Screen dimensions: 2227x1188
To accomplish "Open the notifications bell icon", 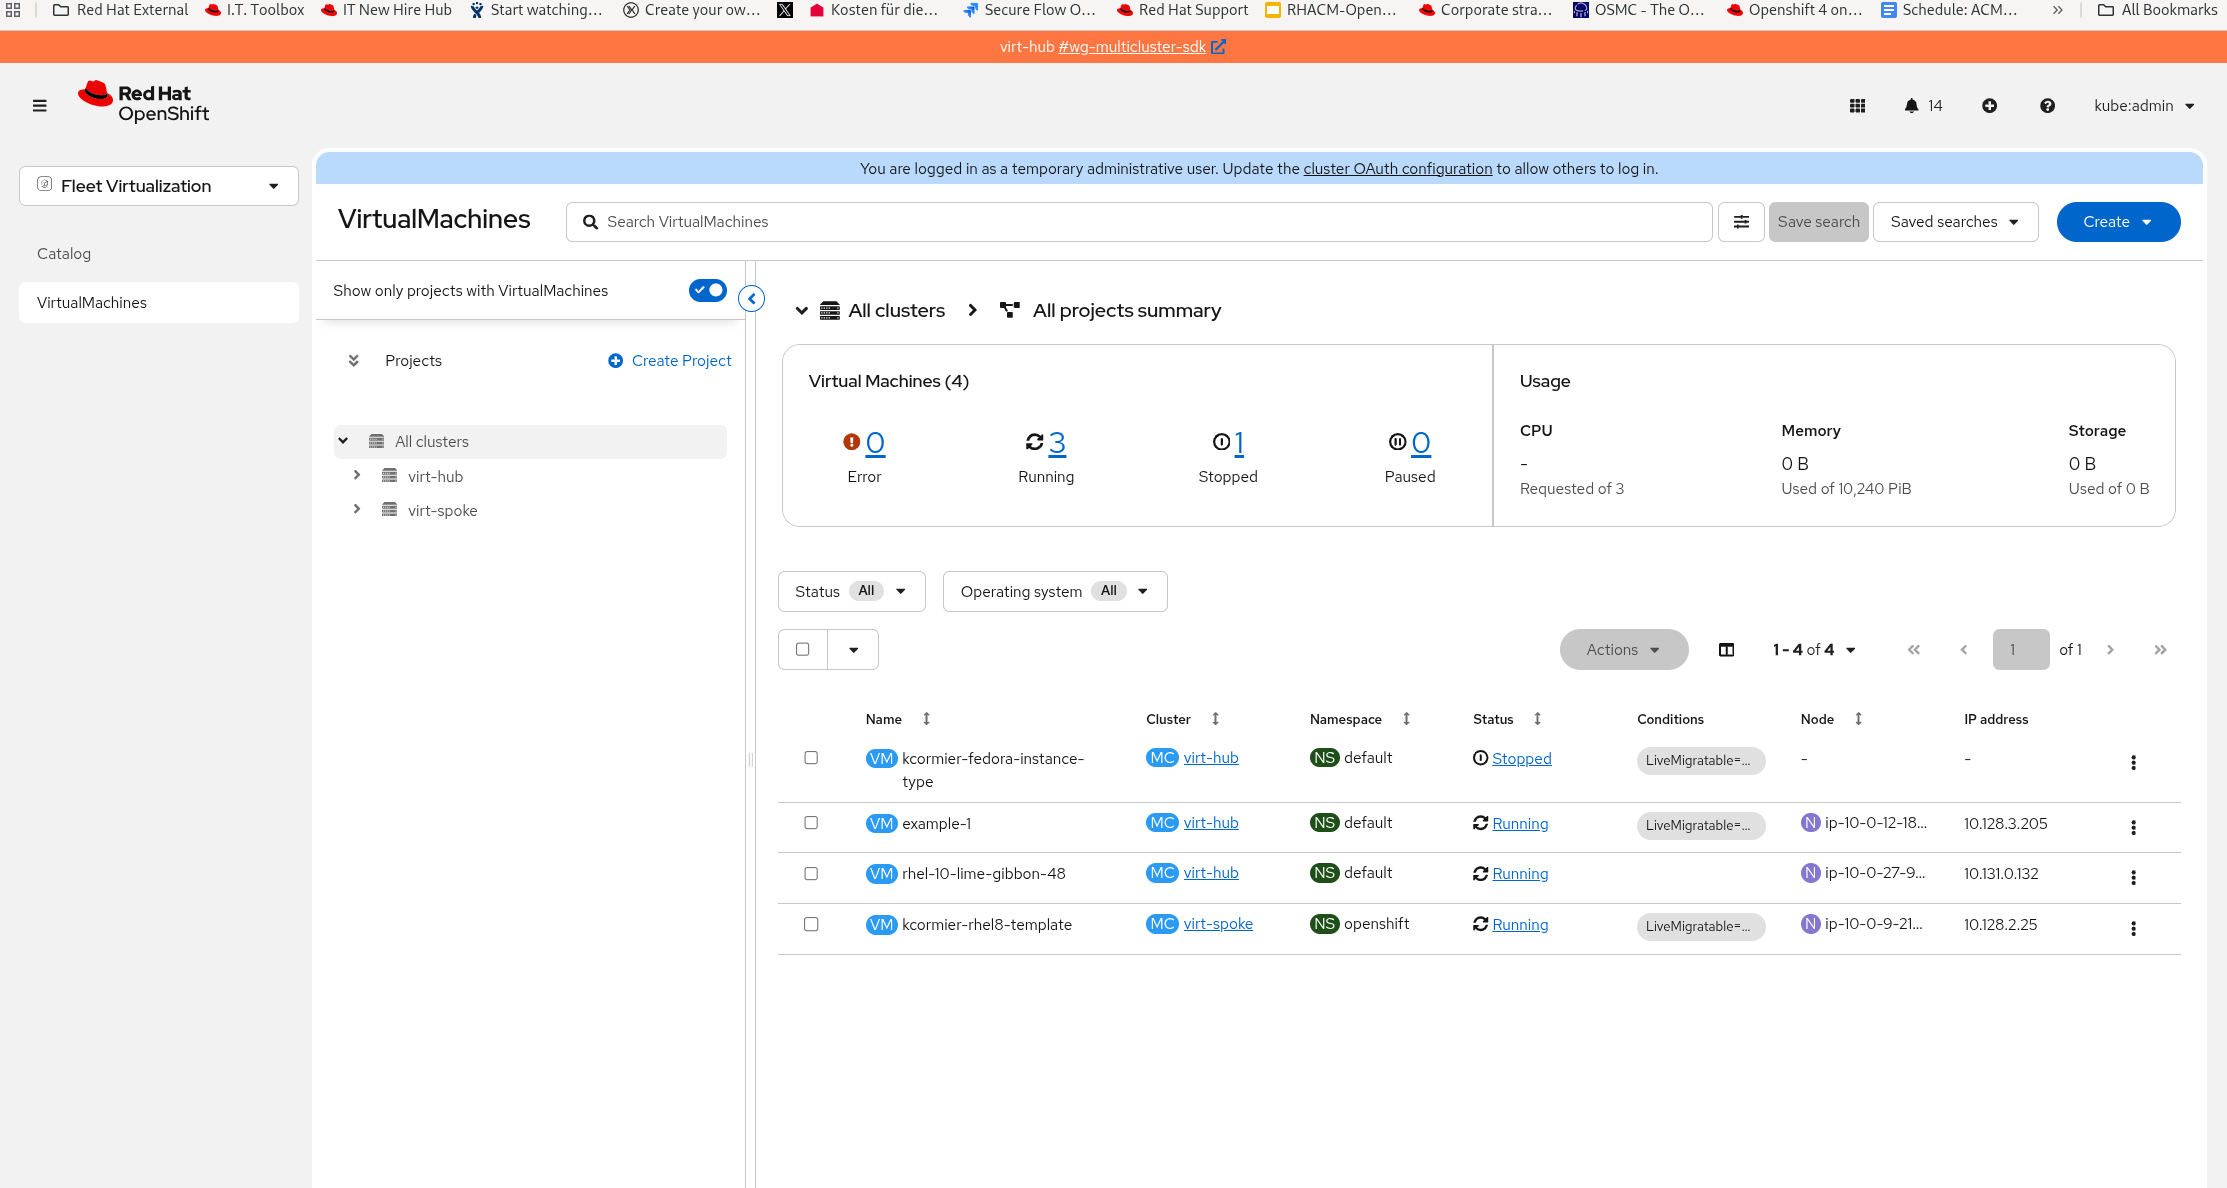I will pyautogui.click(x=1911, y=106).
